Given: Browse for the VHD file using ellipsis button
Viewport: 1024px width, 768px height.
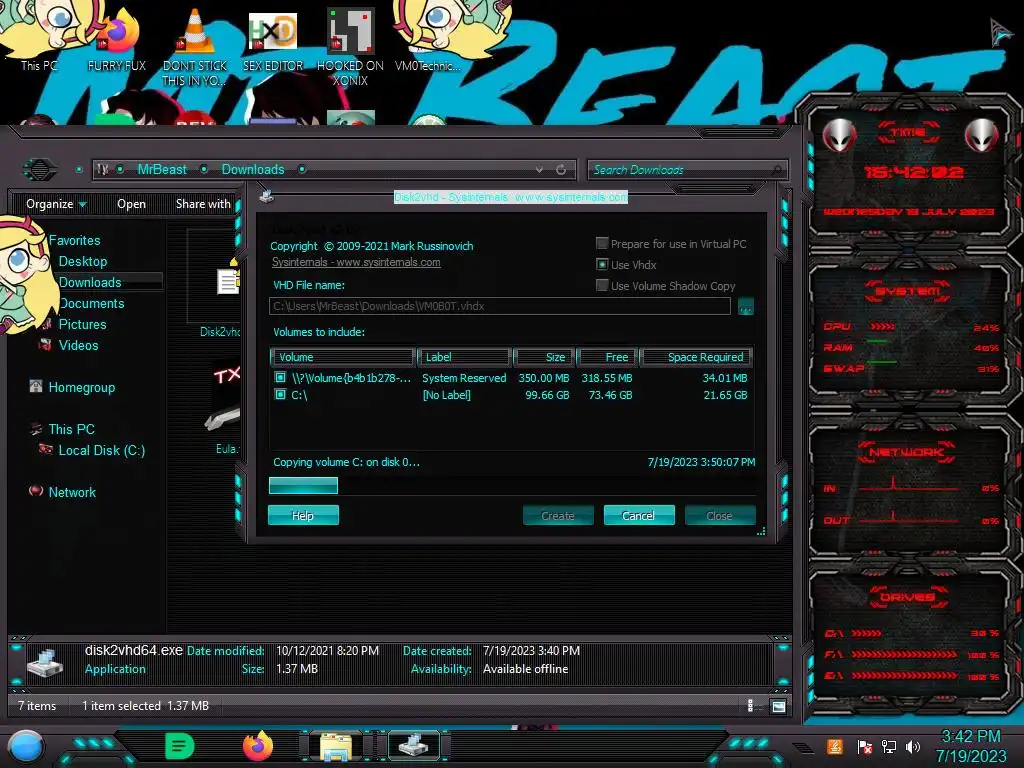Looking at the screenshot, I should pyautogui.click(x=746, y=306).
